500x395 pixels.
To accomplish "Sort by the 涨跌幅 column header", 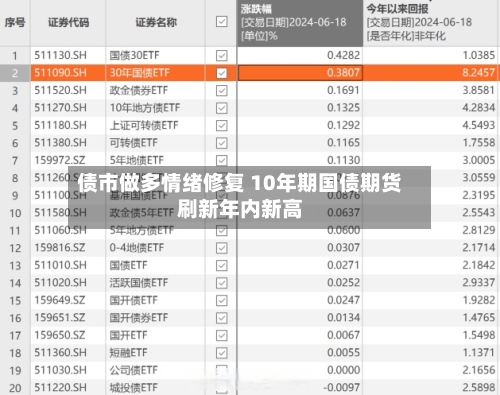I will (x=300, y=23).
